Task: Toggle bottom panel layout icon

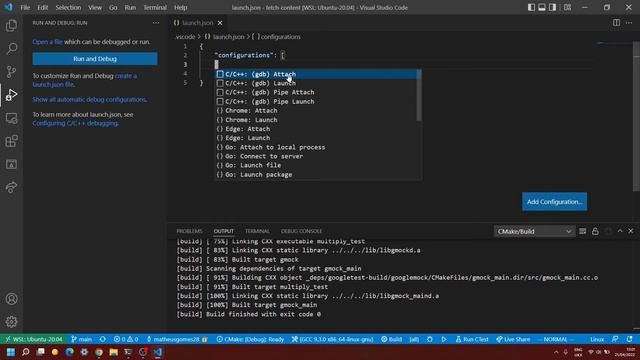Action: point(542,7)
